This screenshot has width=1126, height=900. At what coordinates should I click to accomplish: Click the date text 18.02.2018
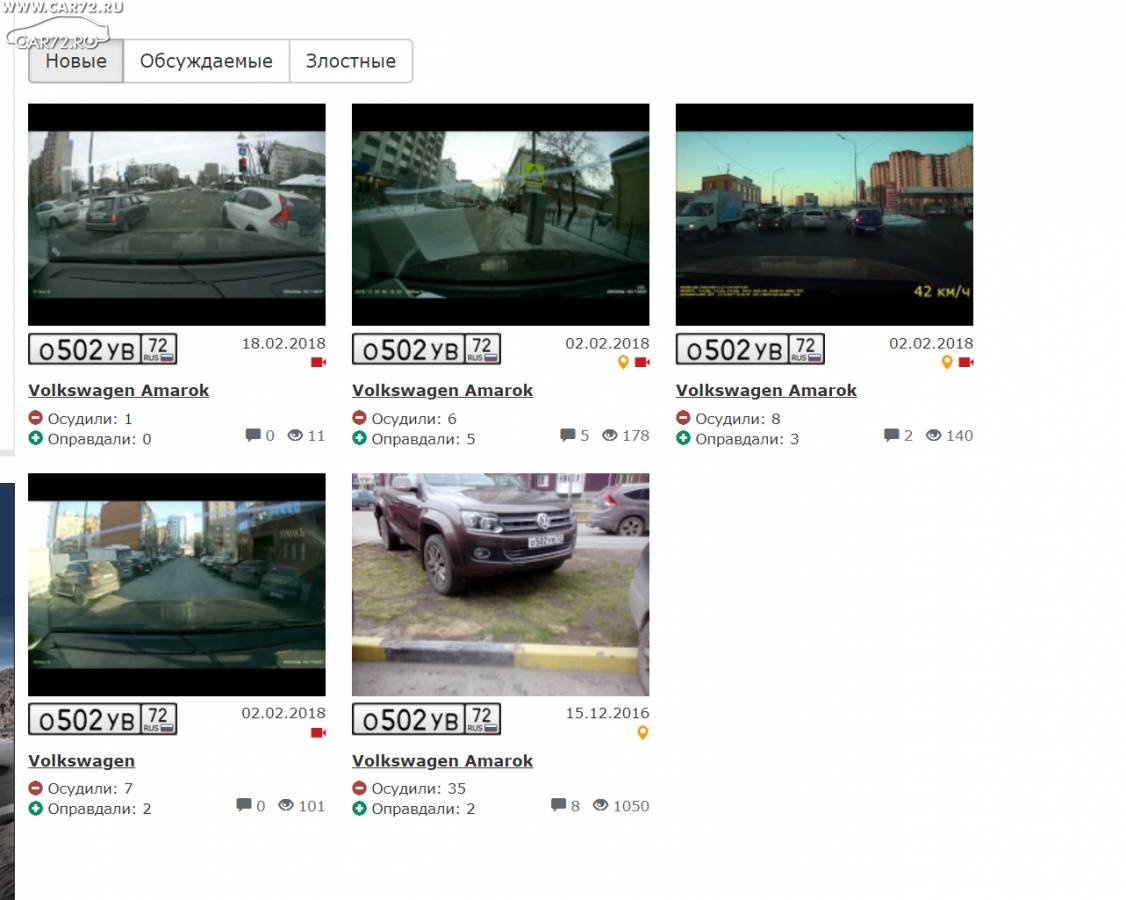(284, 343)
